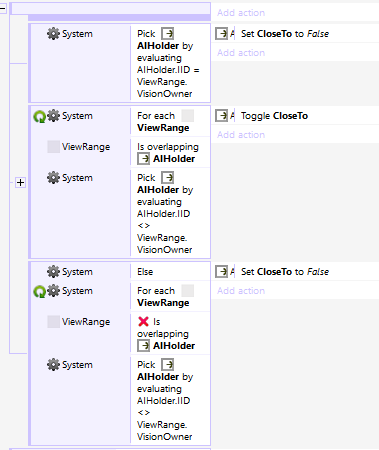Click the red X inverted icon on overlapping condition
This screenshot has width=379, height=450.
[143, 322]
